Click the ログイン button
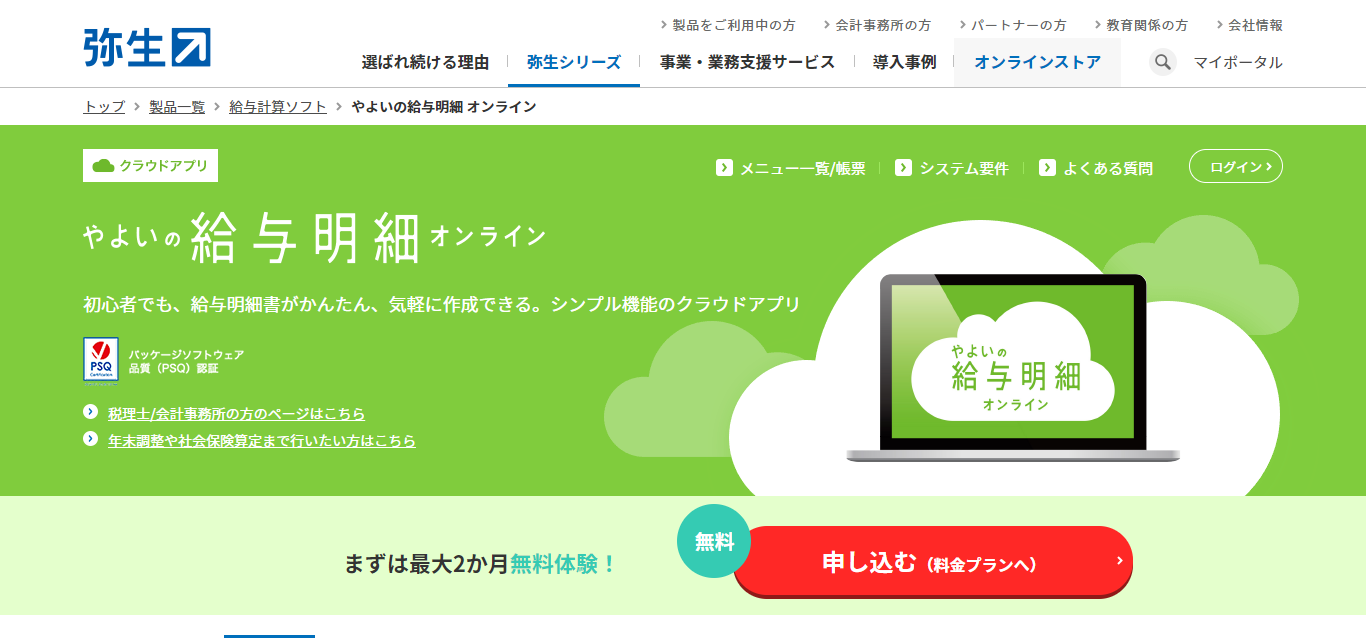 (1236, 167)
